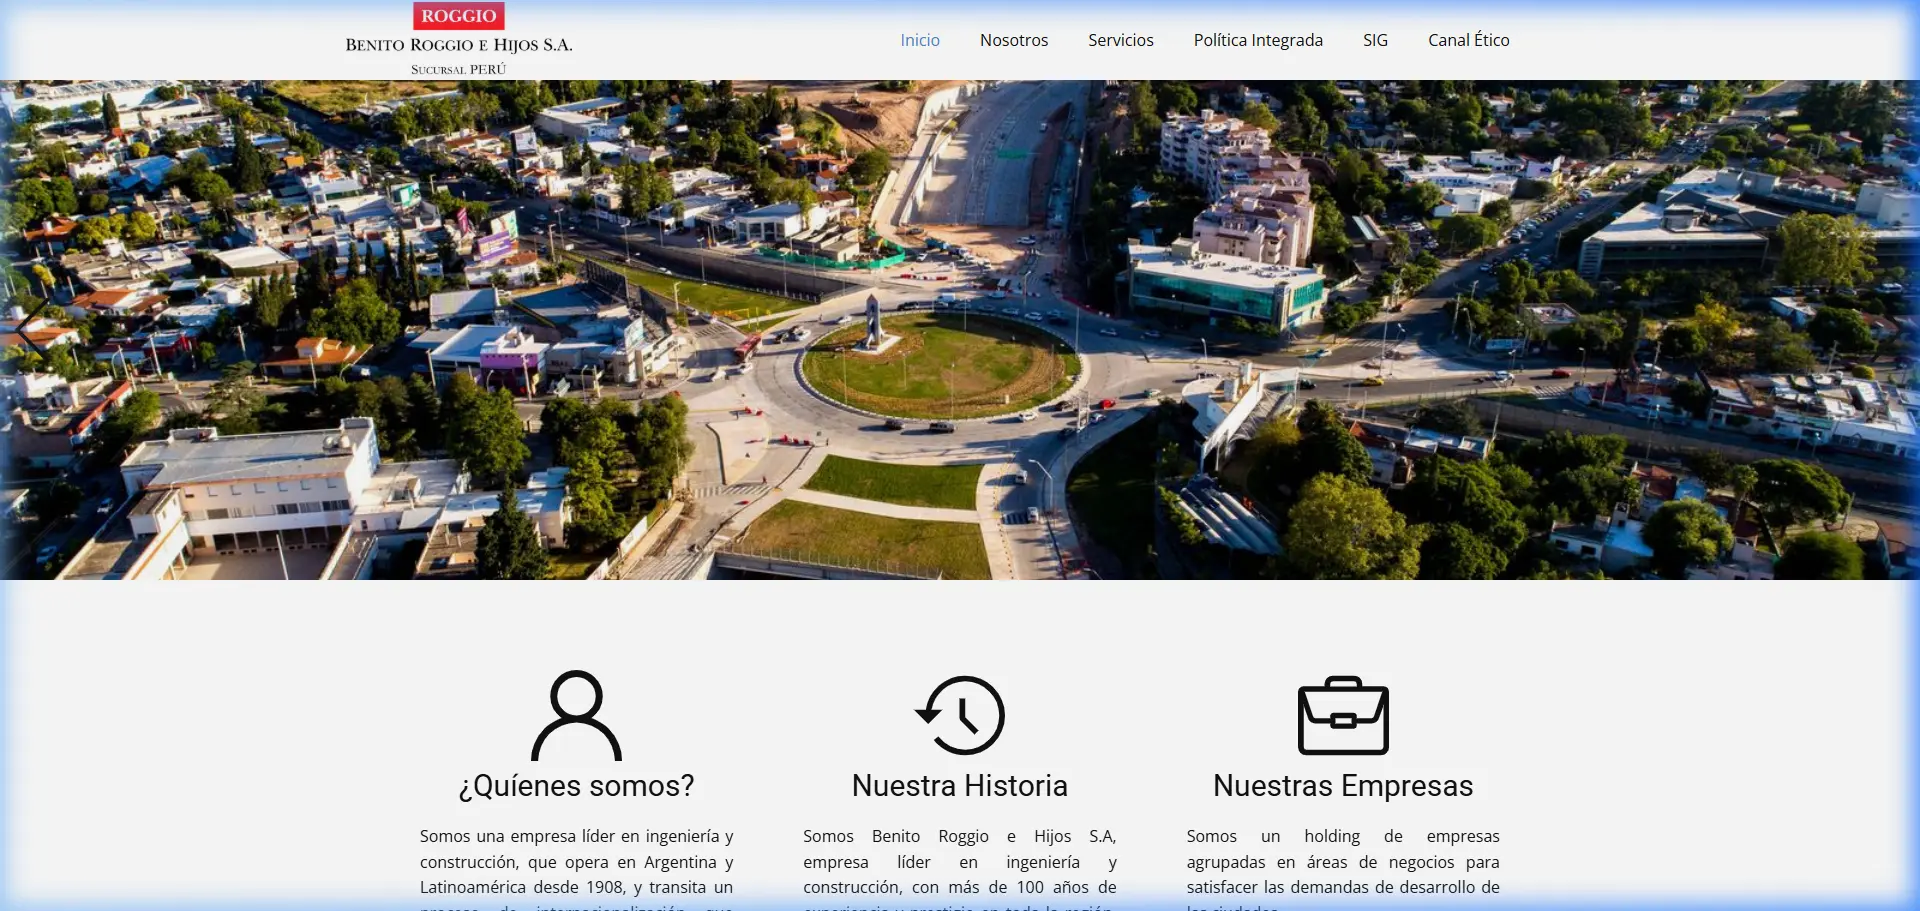Click the Nuestra Historia heading
Screen dimensions: 1920x911
coord(960,786)
